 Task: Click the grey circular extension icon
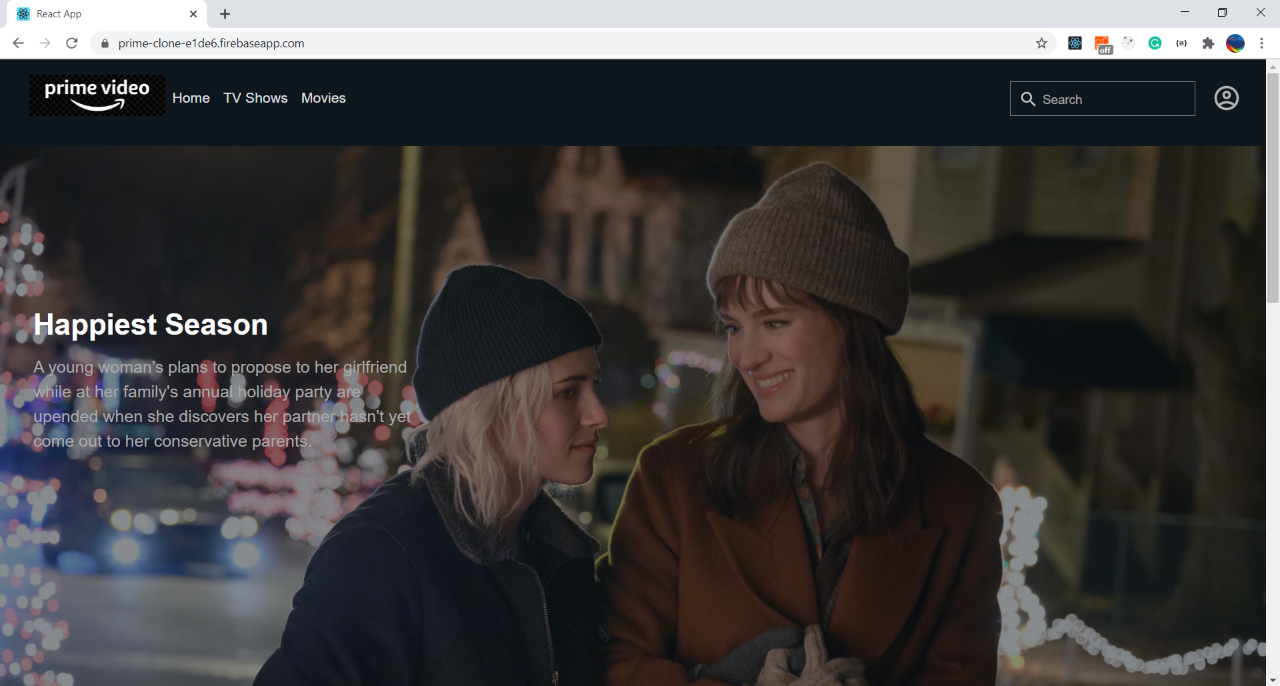point(1129,43)
